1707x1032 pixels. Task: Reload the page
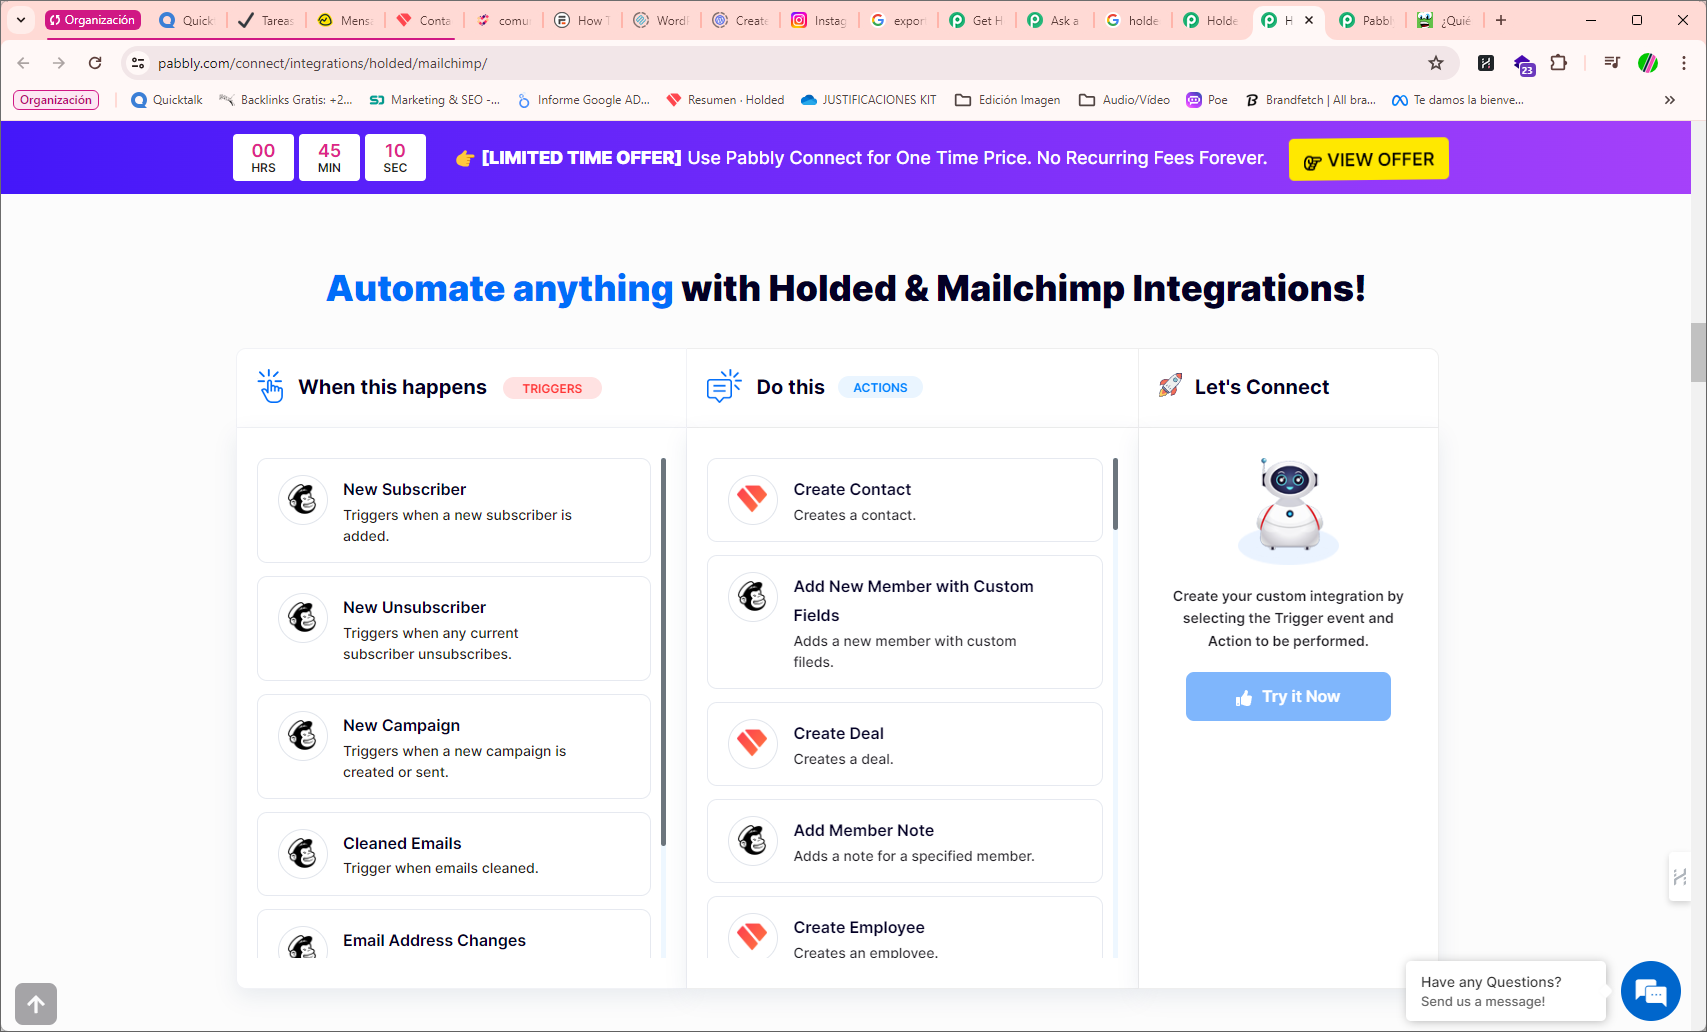pos(95,63)
